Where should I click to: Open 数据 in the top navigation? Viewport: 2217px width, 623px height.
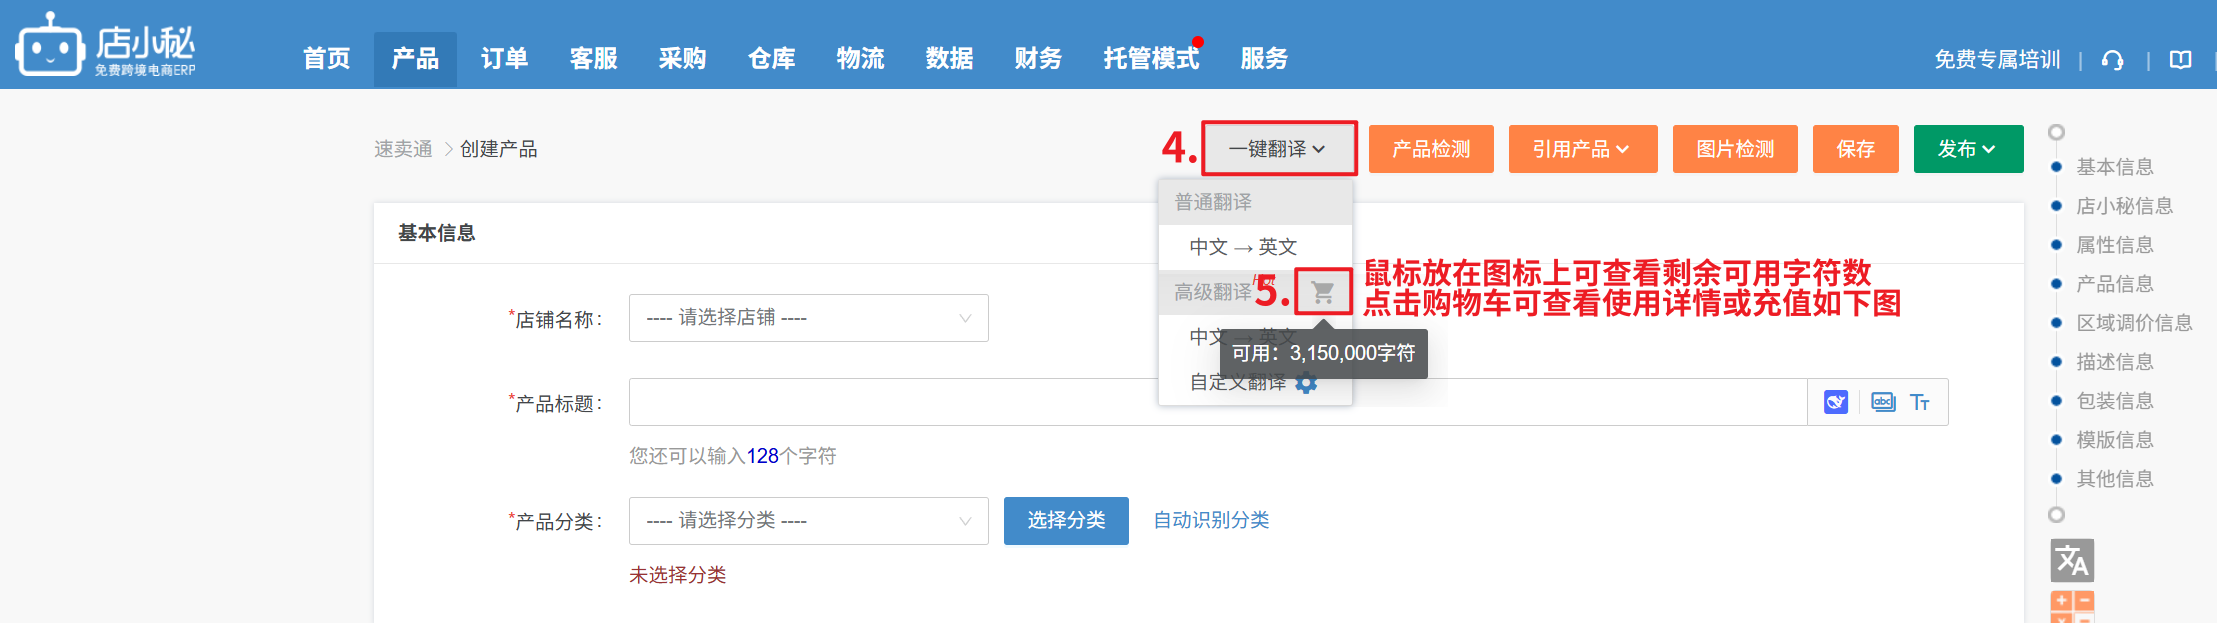(x=949, y=59)
